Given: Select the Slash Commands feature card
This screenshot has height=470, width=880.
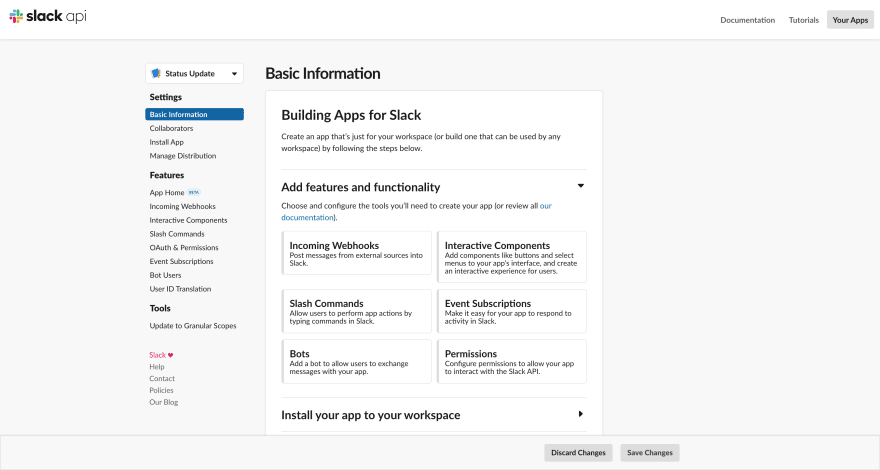Looking at the screenshot, I should click(356, 311).
